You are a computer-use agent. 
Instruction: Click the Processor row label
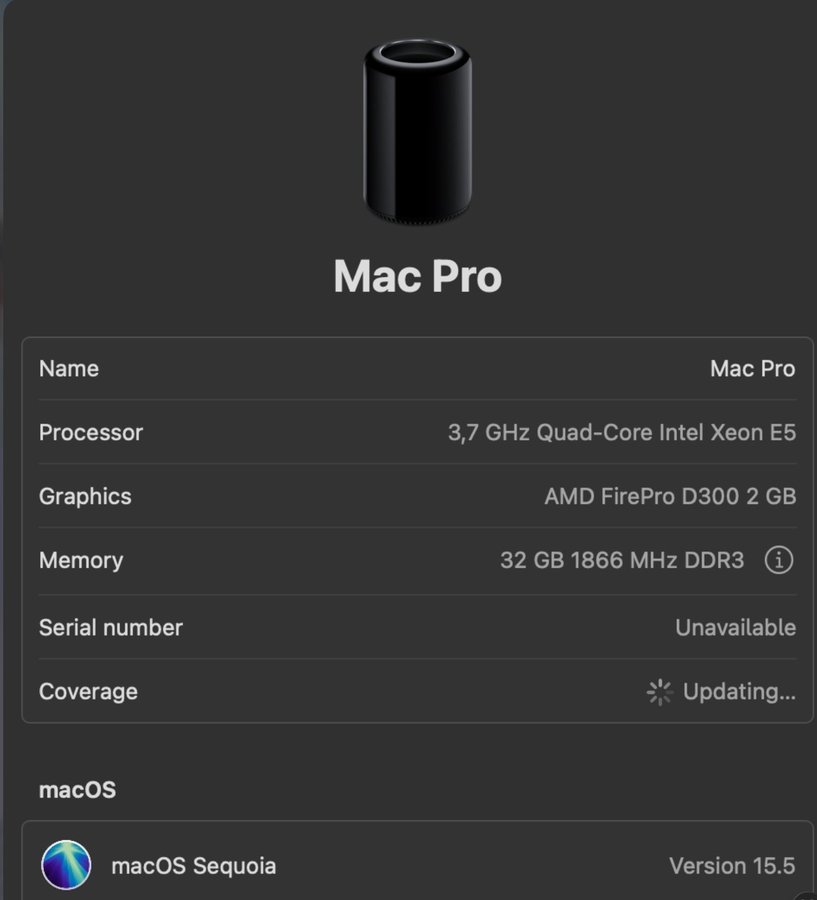tap(91, 433)
